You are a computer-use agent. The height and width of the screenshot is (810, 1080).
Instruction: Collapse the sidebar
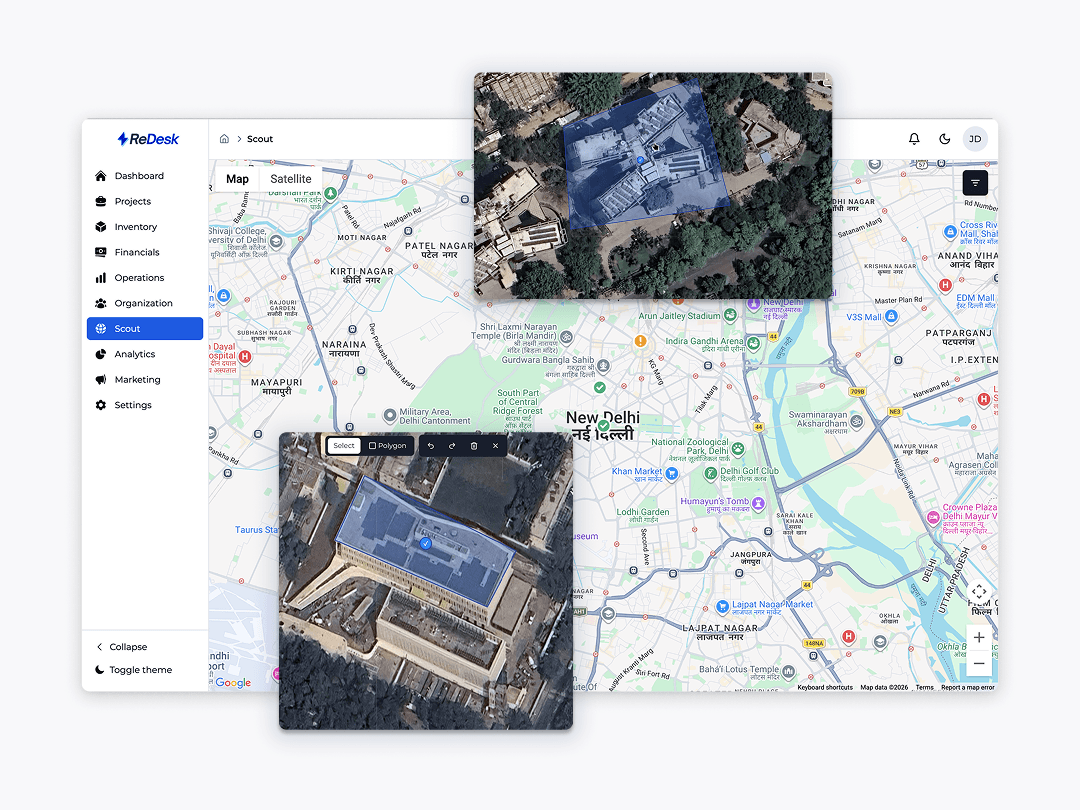(x=122, y=647)
